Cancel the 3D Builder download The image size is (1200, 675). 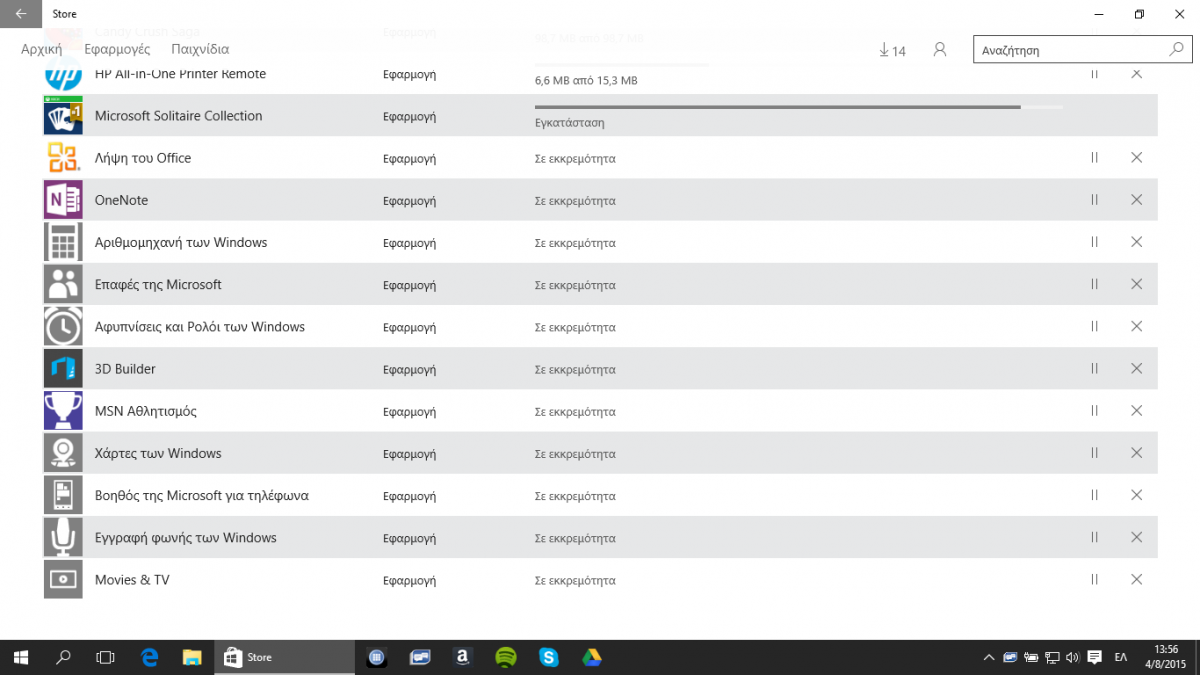1136,369
